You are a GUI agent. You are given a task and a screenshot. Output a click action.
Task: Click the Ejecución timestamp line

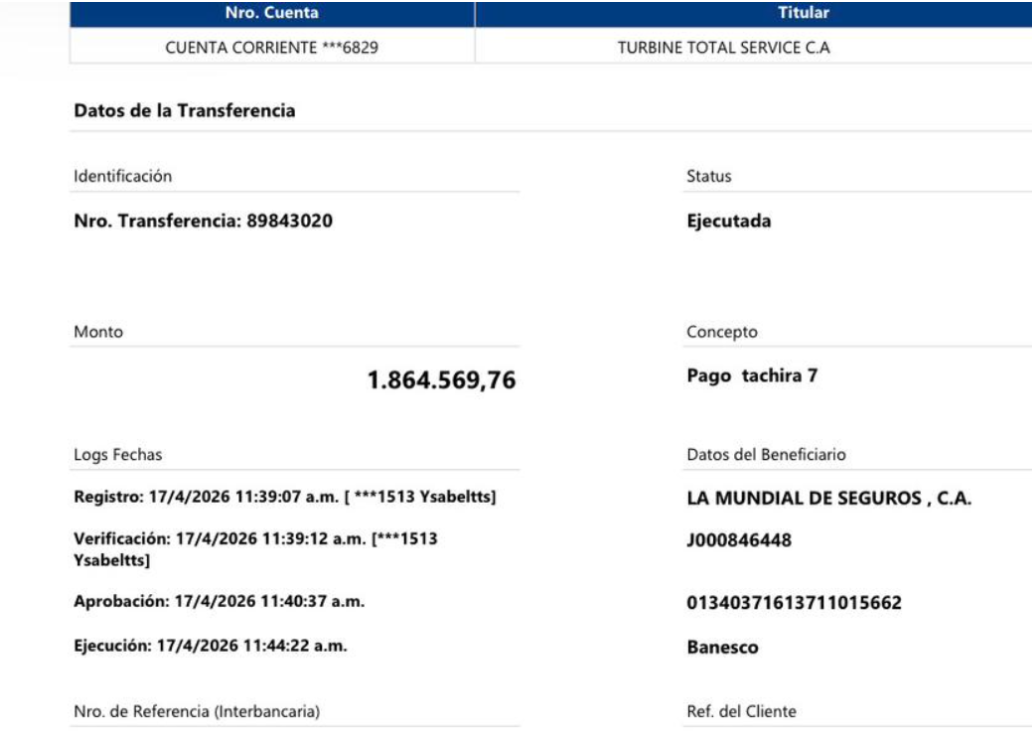click(210, 646)
